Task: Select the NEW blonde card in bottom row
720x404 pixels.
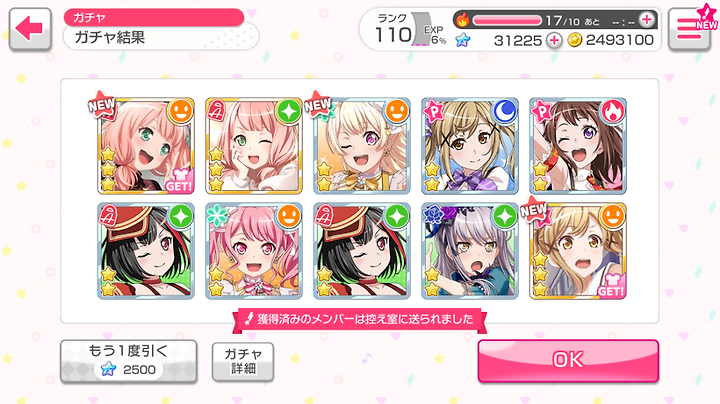Action: pos(578,251)
